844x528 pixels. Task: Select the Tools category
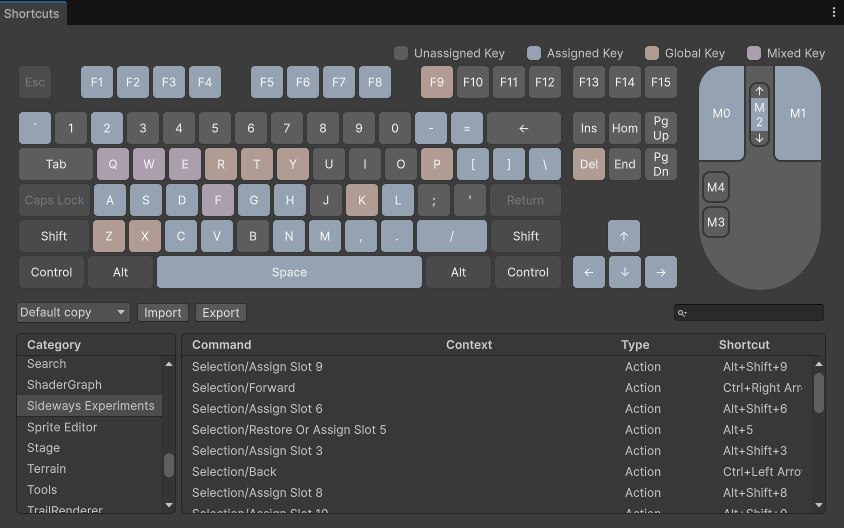click(x=89, y=490)
